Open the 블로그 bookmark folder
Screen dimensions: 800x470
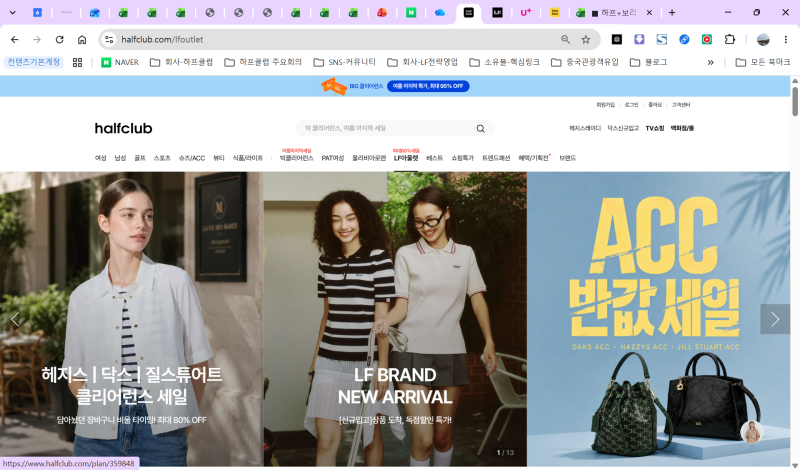coord(648,62)
